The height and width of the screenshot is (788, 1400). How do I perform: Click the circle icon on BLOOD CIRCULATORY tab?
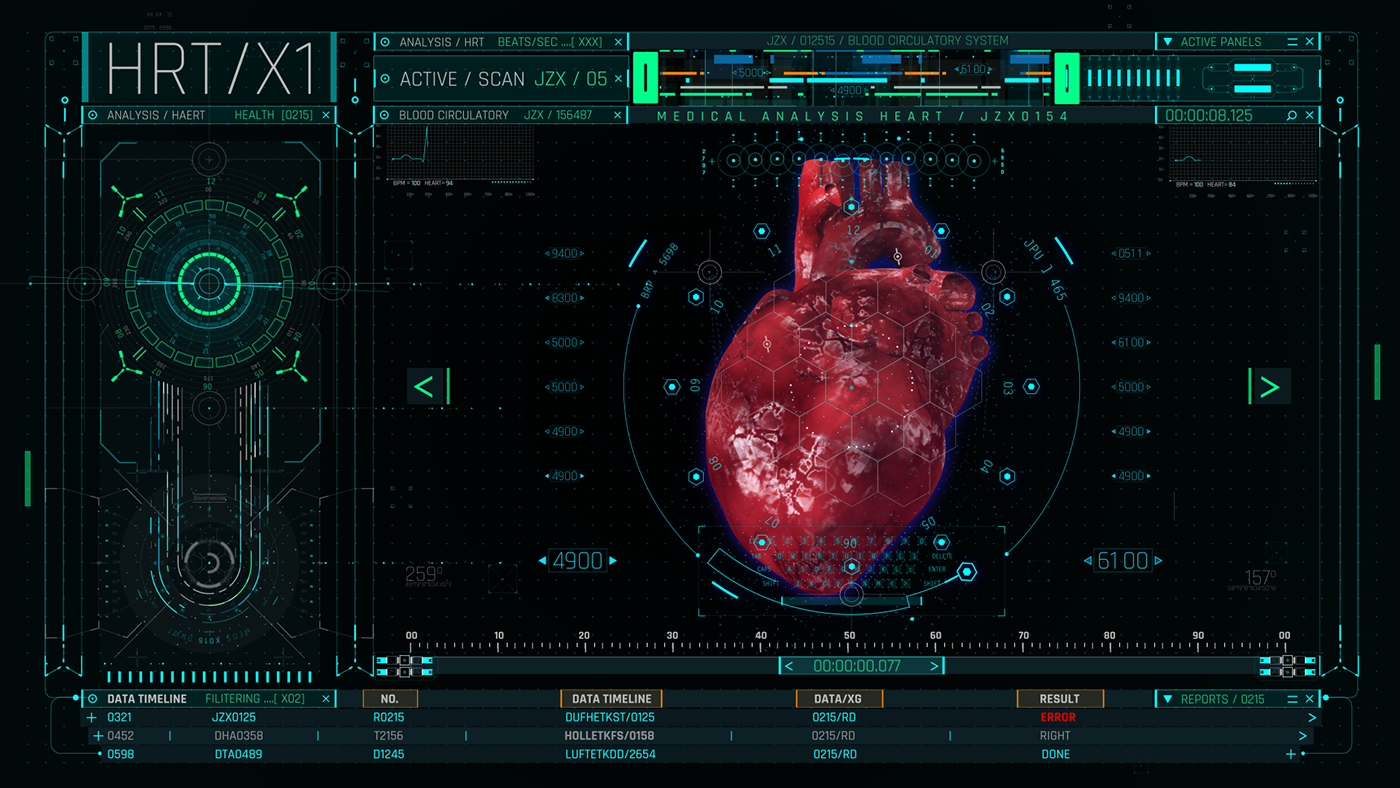tap(385, 115)
